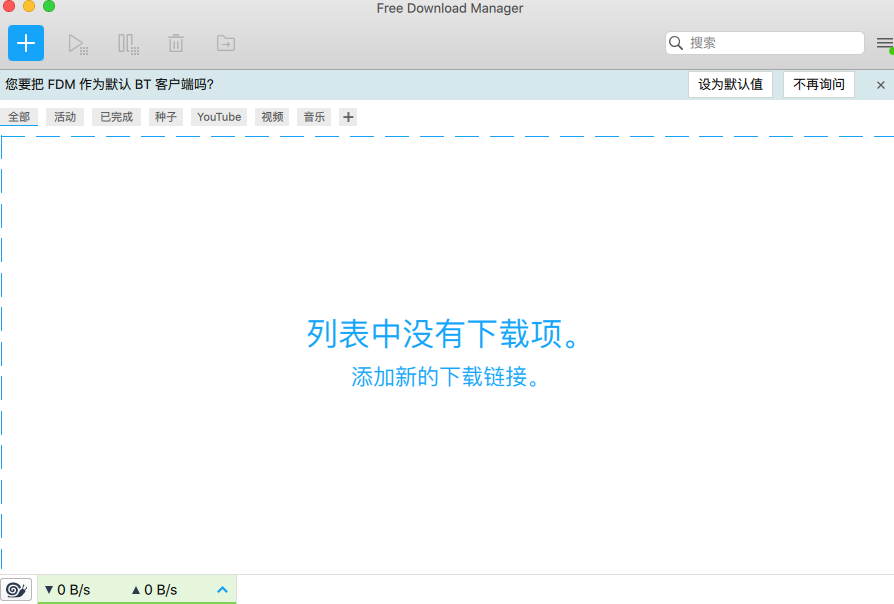Open the downloaded file's folder icon
This screenshot has height=604, width=894.
point(225,43)
